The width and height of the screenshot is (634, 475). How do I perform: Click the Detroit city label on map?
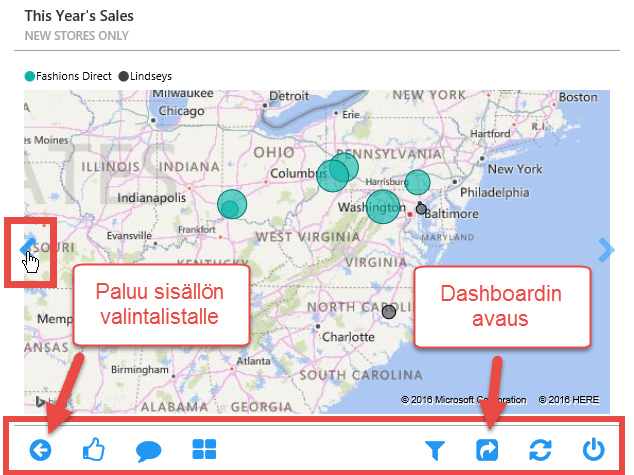pos(289,96)
